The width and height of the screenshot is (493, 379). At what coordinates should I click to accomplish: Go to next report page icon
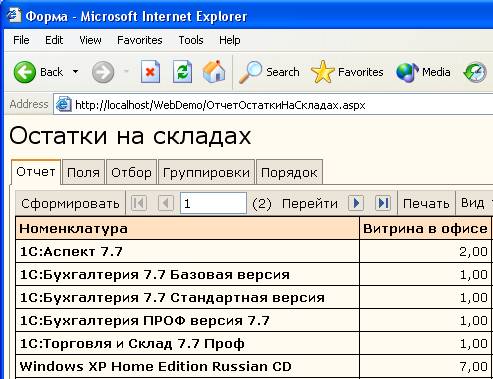(x=356, y=203)
